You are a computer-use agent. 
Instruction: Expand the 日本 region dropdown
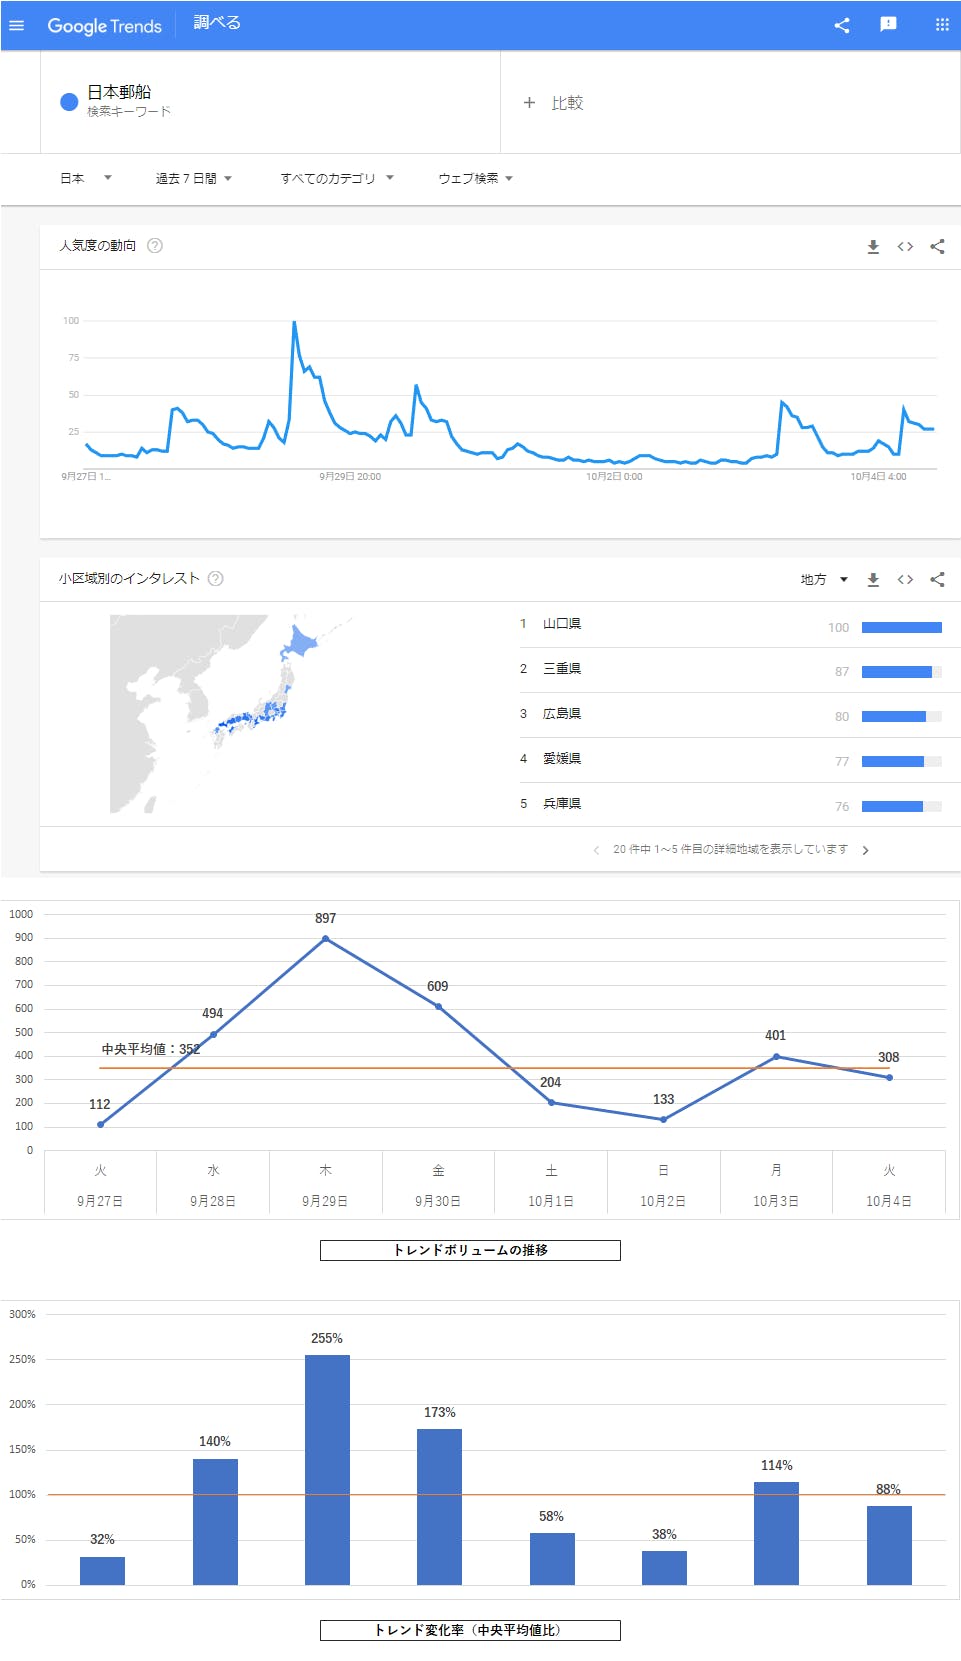coord(86,179)
